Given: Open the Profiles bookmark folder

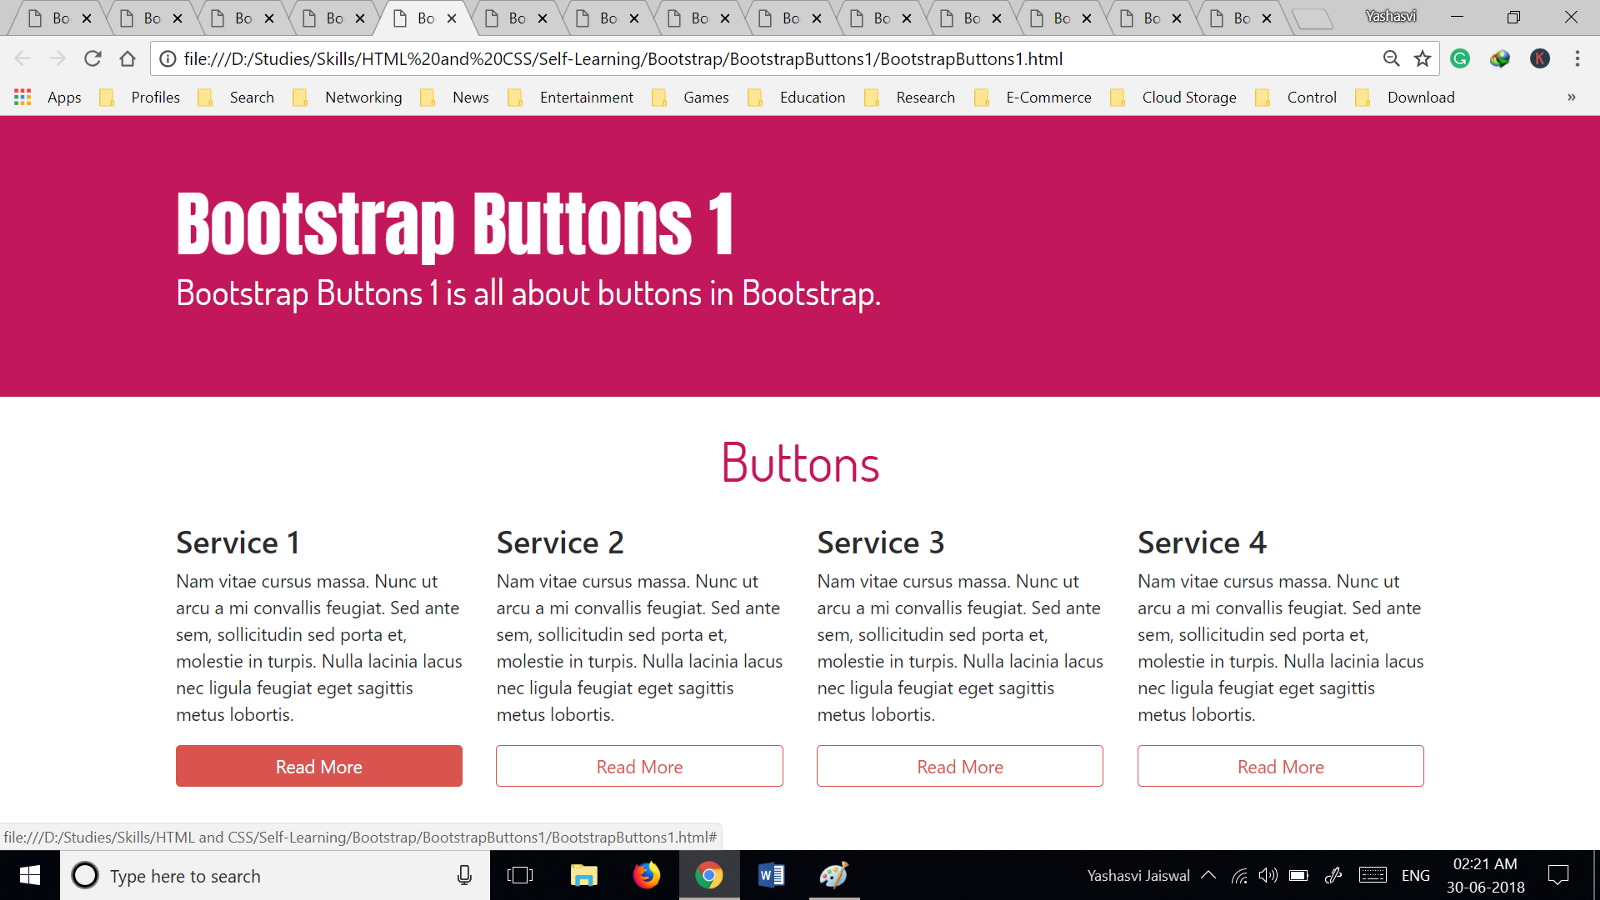Looking at the screenshot, I should (140, 97).
